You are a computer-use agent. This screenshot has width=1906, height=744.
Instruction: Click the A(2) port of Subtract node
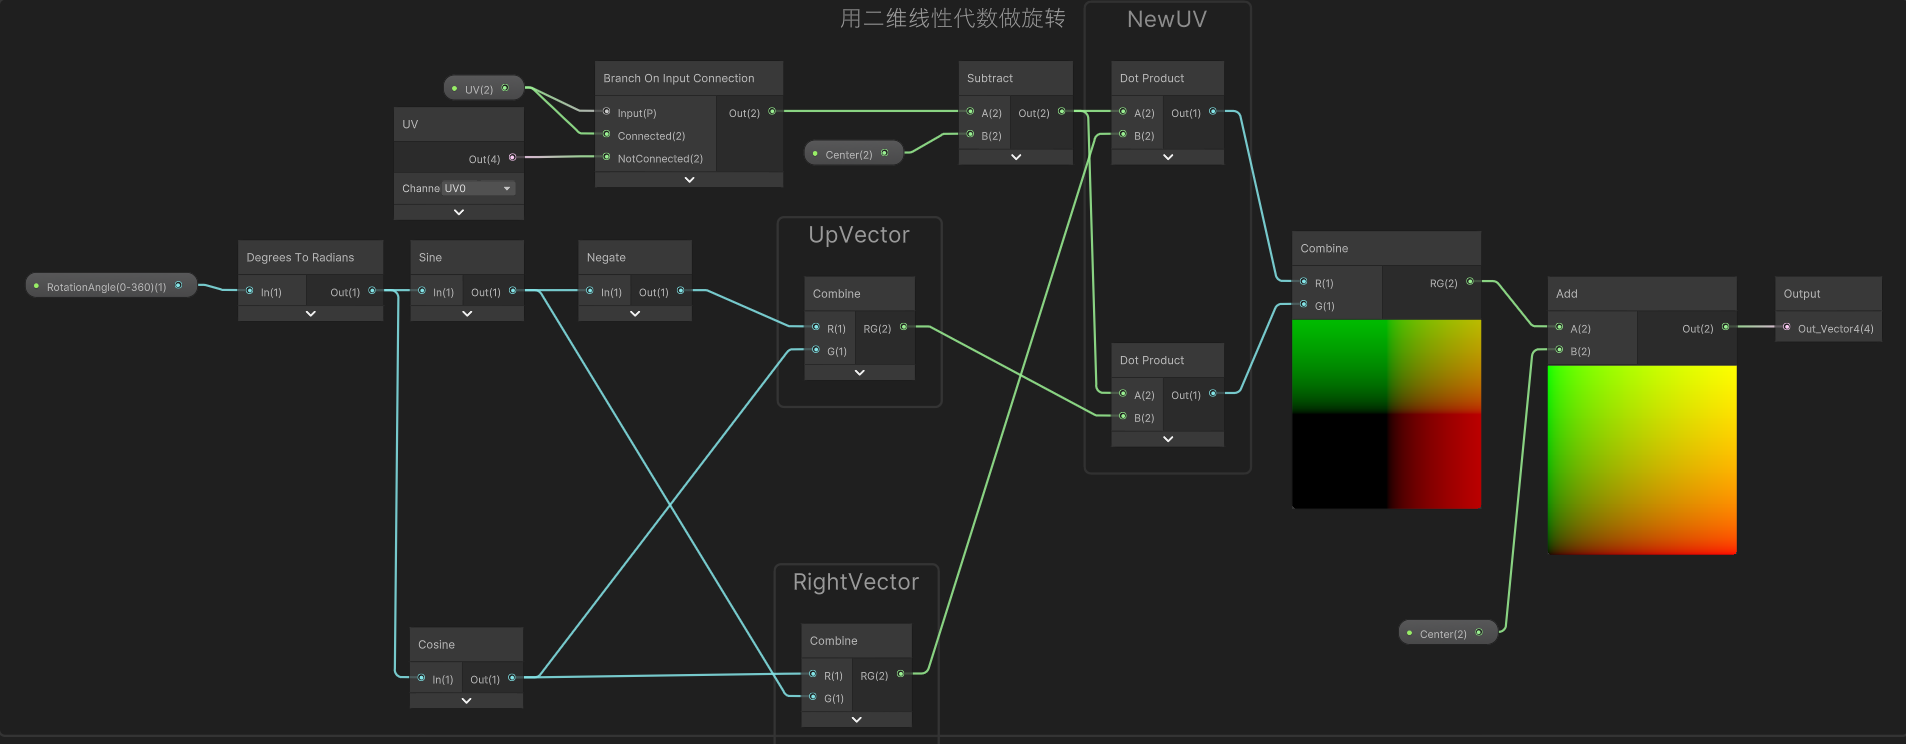pyautogui.click(x=970, y=112)
